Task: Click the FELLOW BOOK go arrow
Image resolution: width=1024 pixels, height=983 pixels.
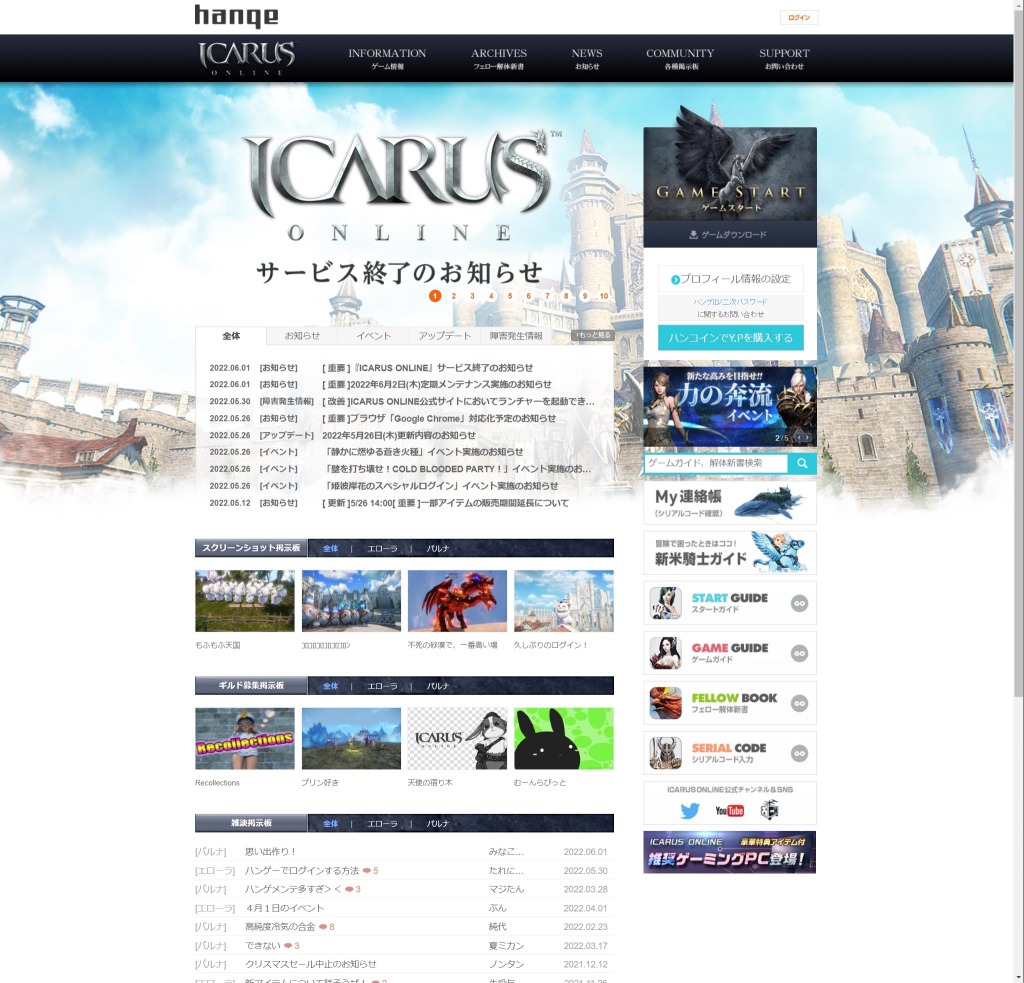Action: point(799,703)
